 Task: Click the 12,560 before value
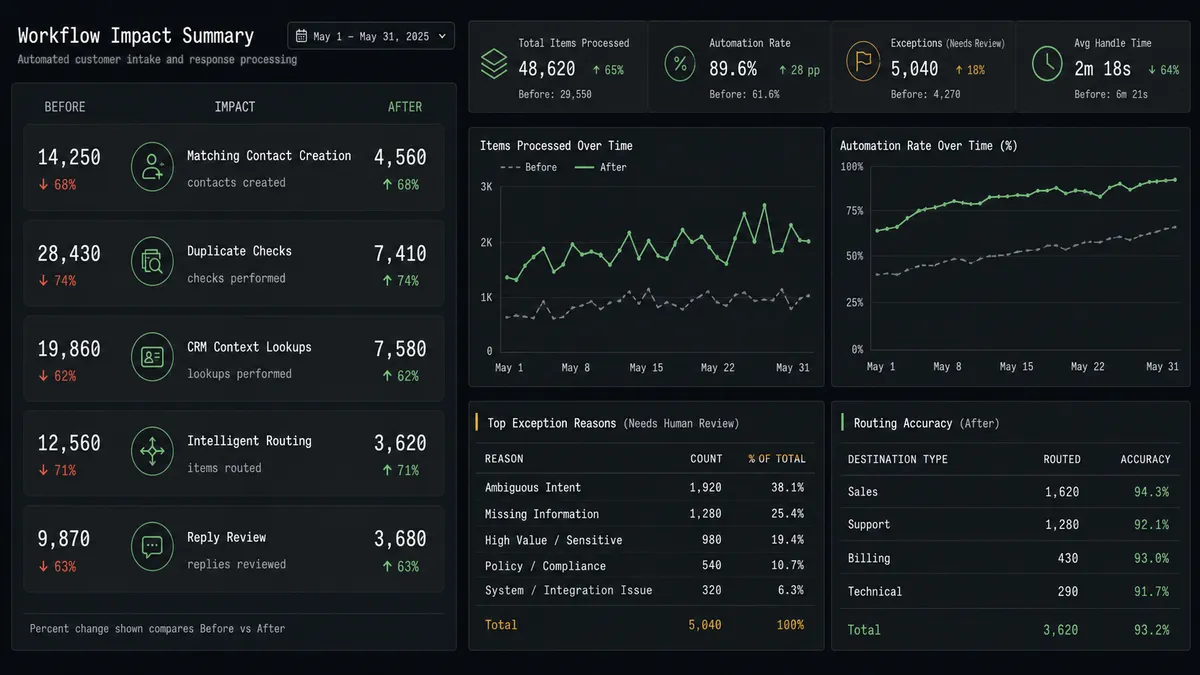[x=69, y=443]
